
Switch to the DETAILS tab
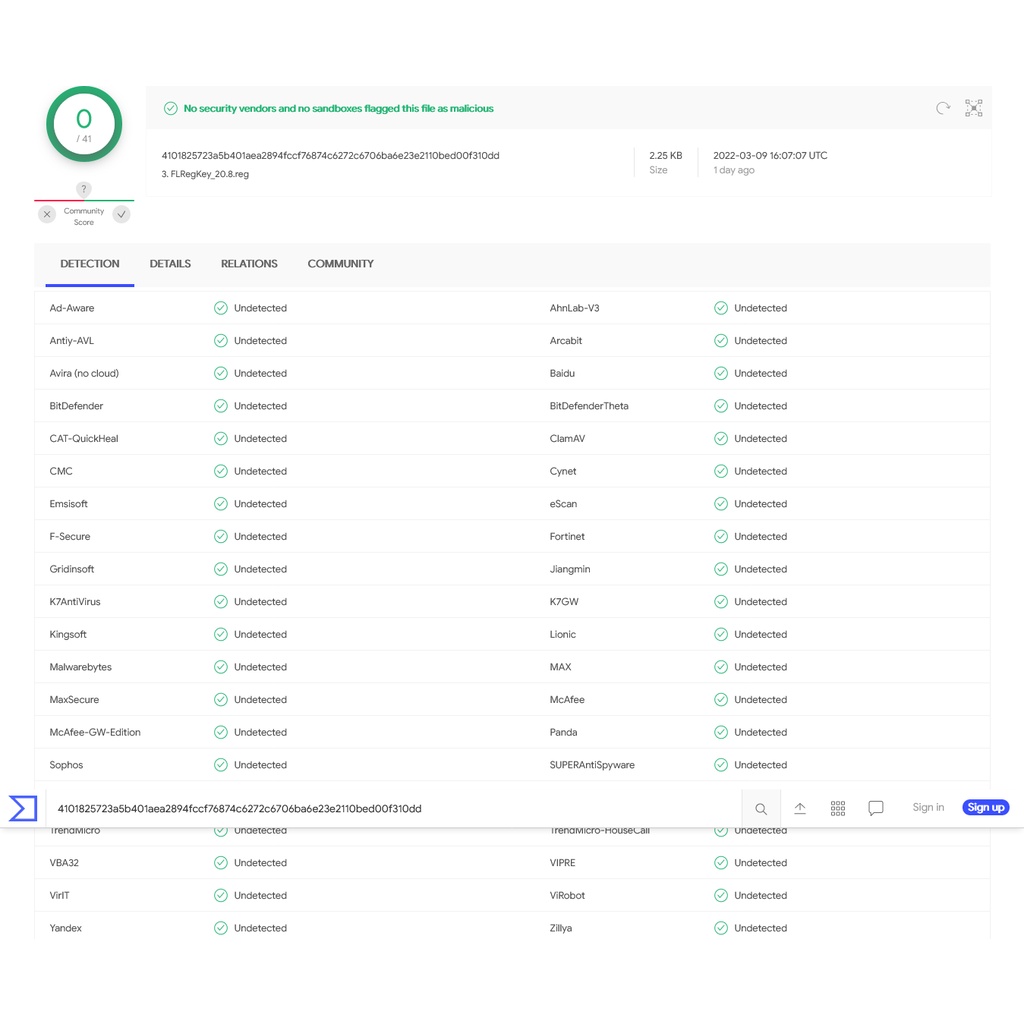170,264
